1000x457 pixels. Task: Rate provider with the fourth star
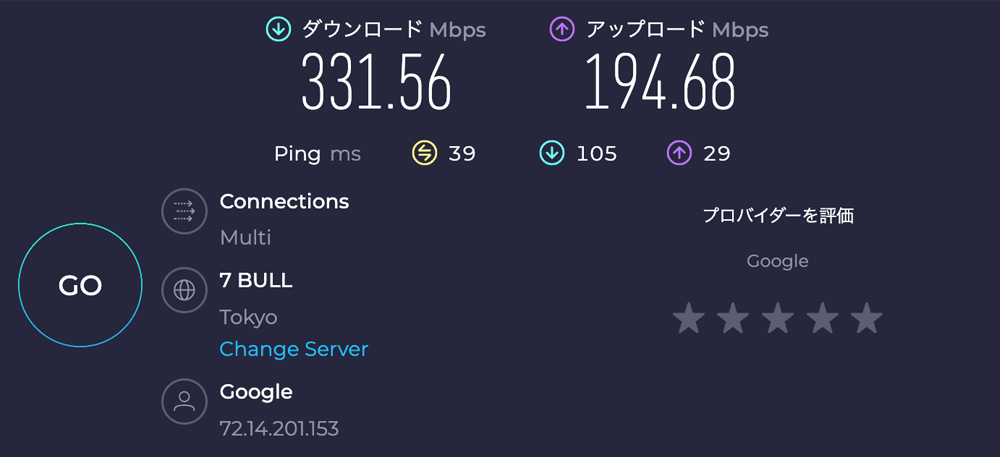tap(822, 319)
